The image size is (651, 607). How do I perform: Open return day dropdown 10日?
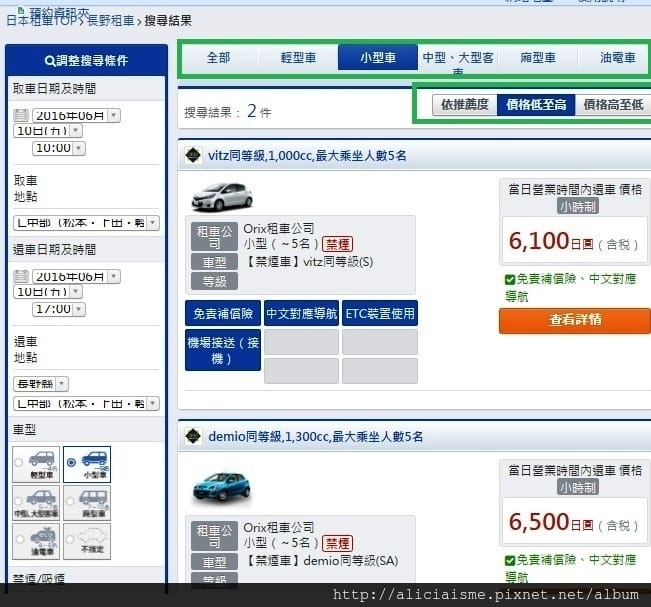click(x=48, y=292)
